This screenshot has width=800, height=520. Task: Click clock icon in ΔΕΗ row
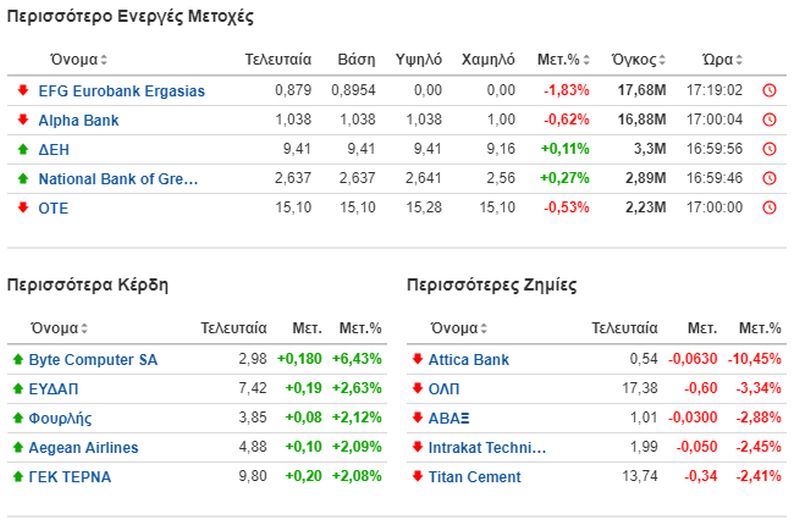[769, 149]
